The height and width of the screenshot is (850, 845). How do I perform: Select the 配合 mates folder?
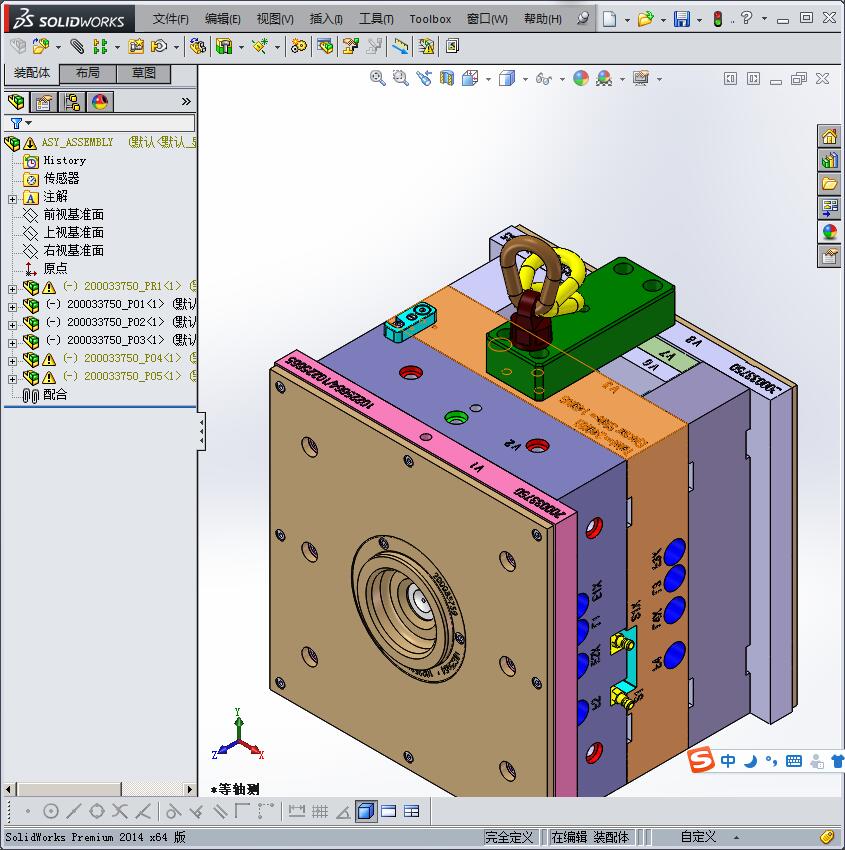(x=55, y=394)
